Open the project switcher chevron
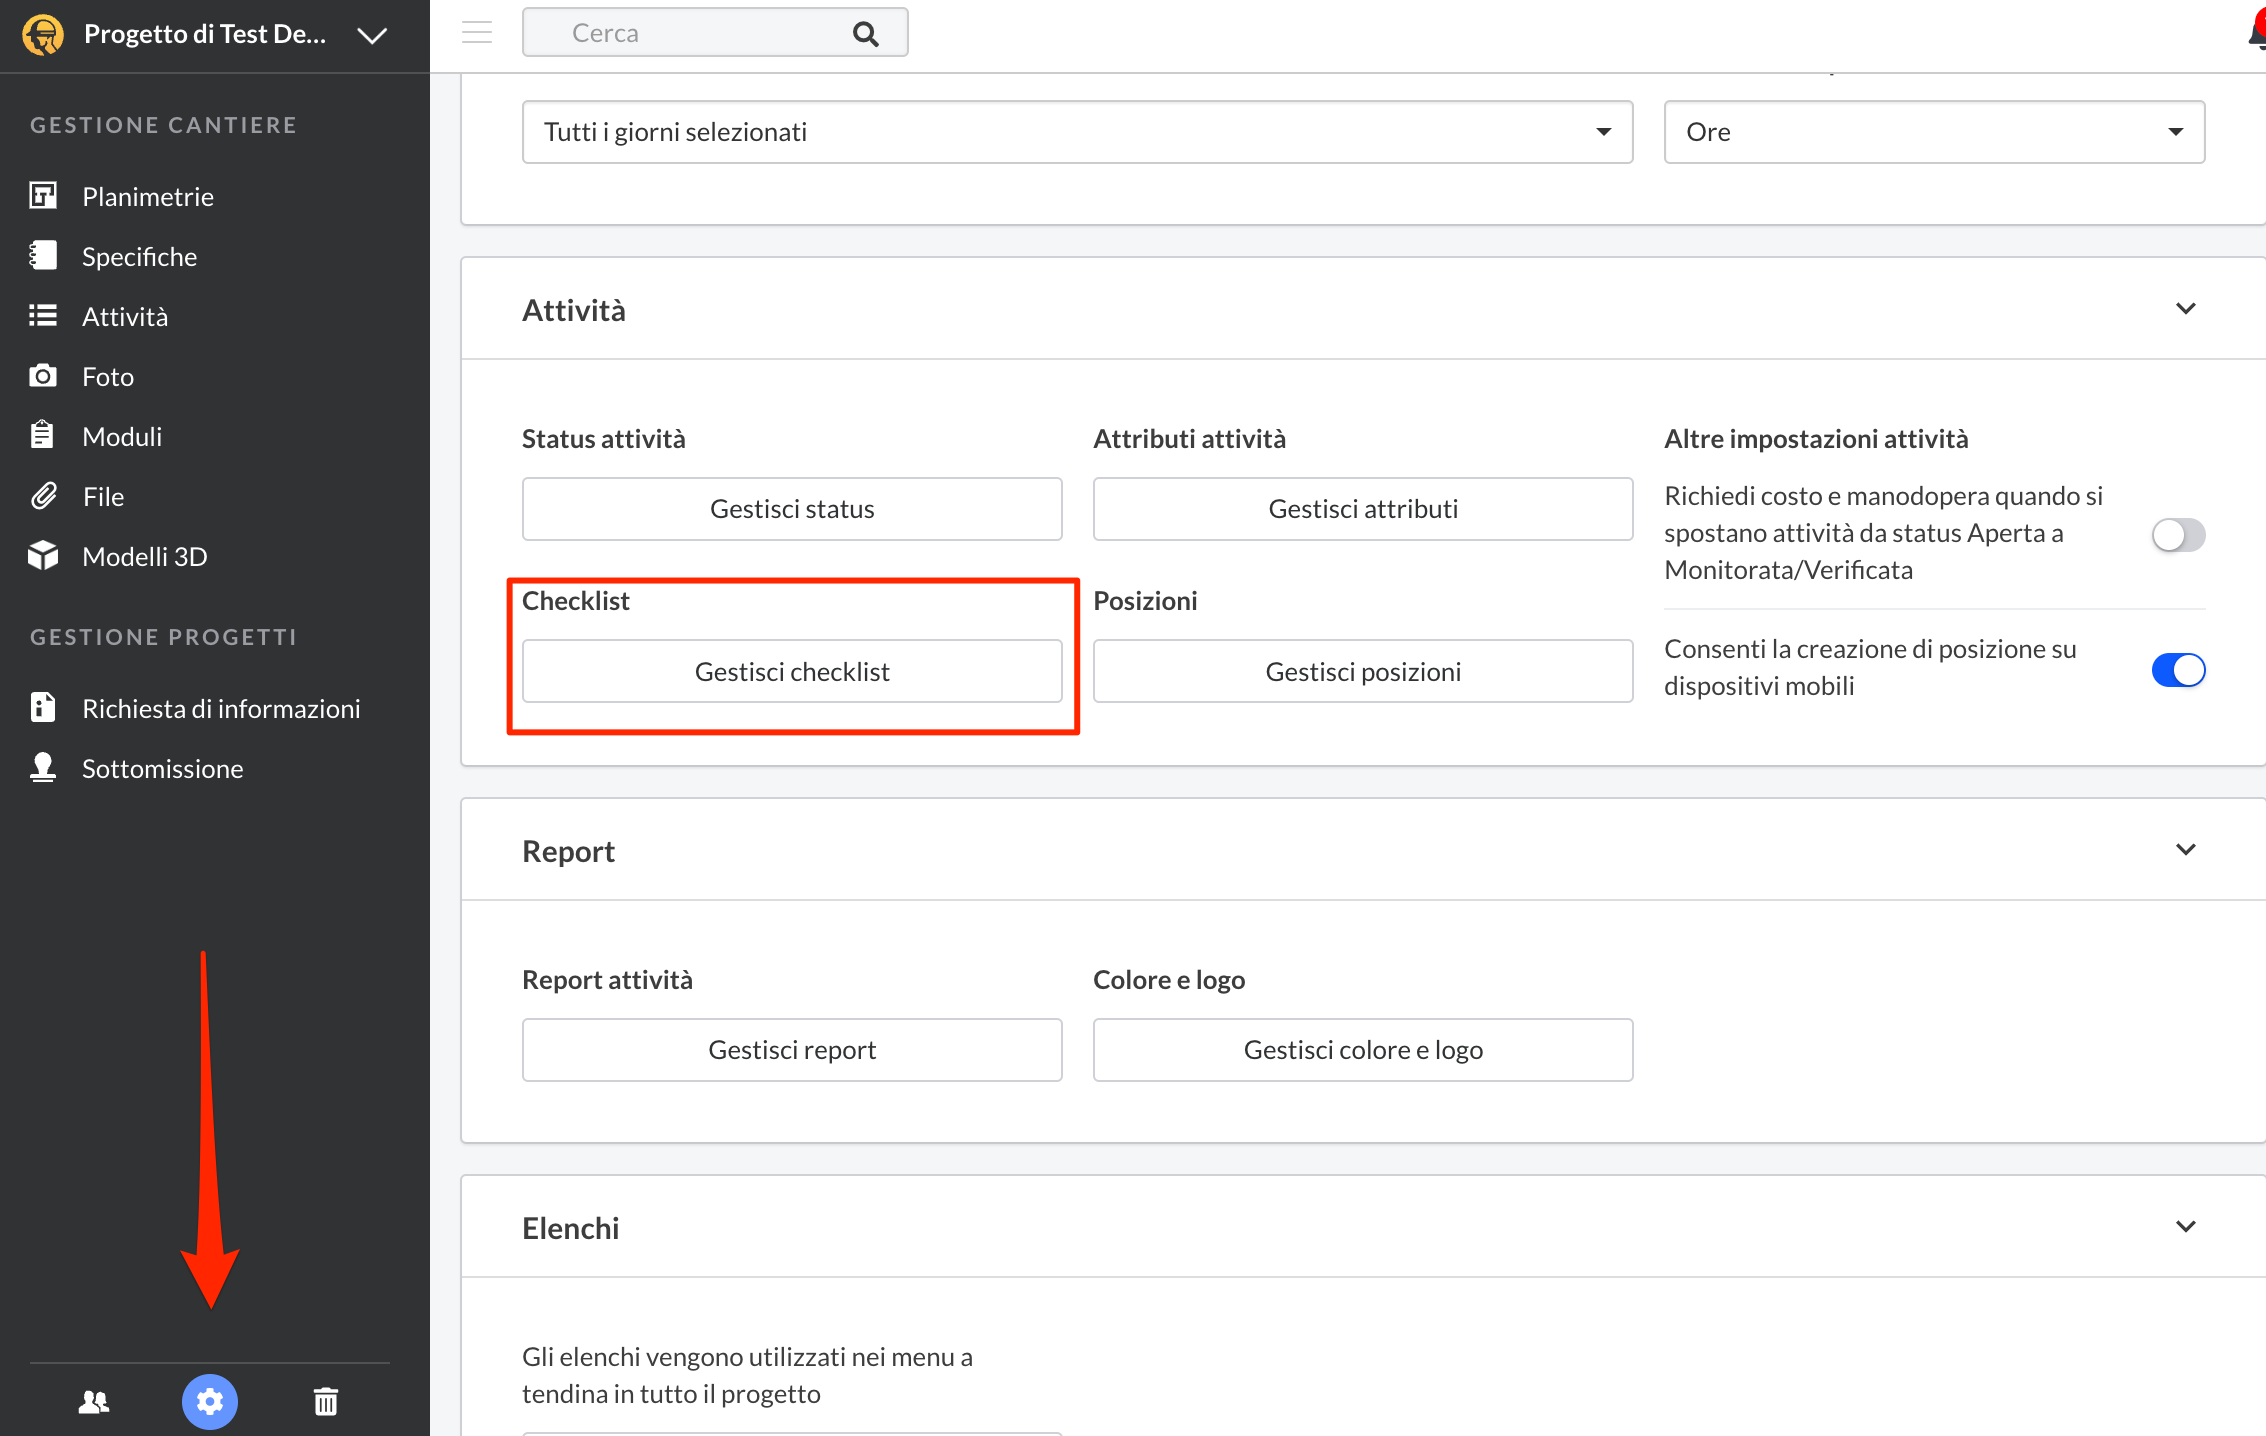 pos(372,35)
